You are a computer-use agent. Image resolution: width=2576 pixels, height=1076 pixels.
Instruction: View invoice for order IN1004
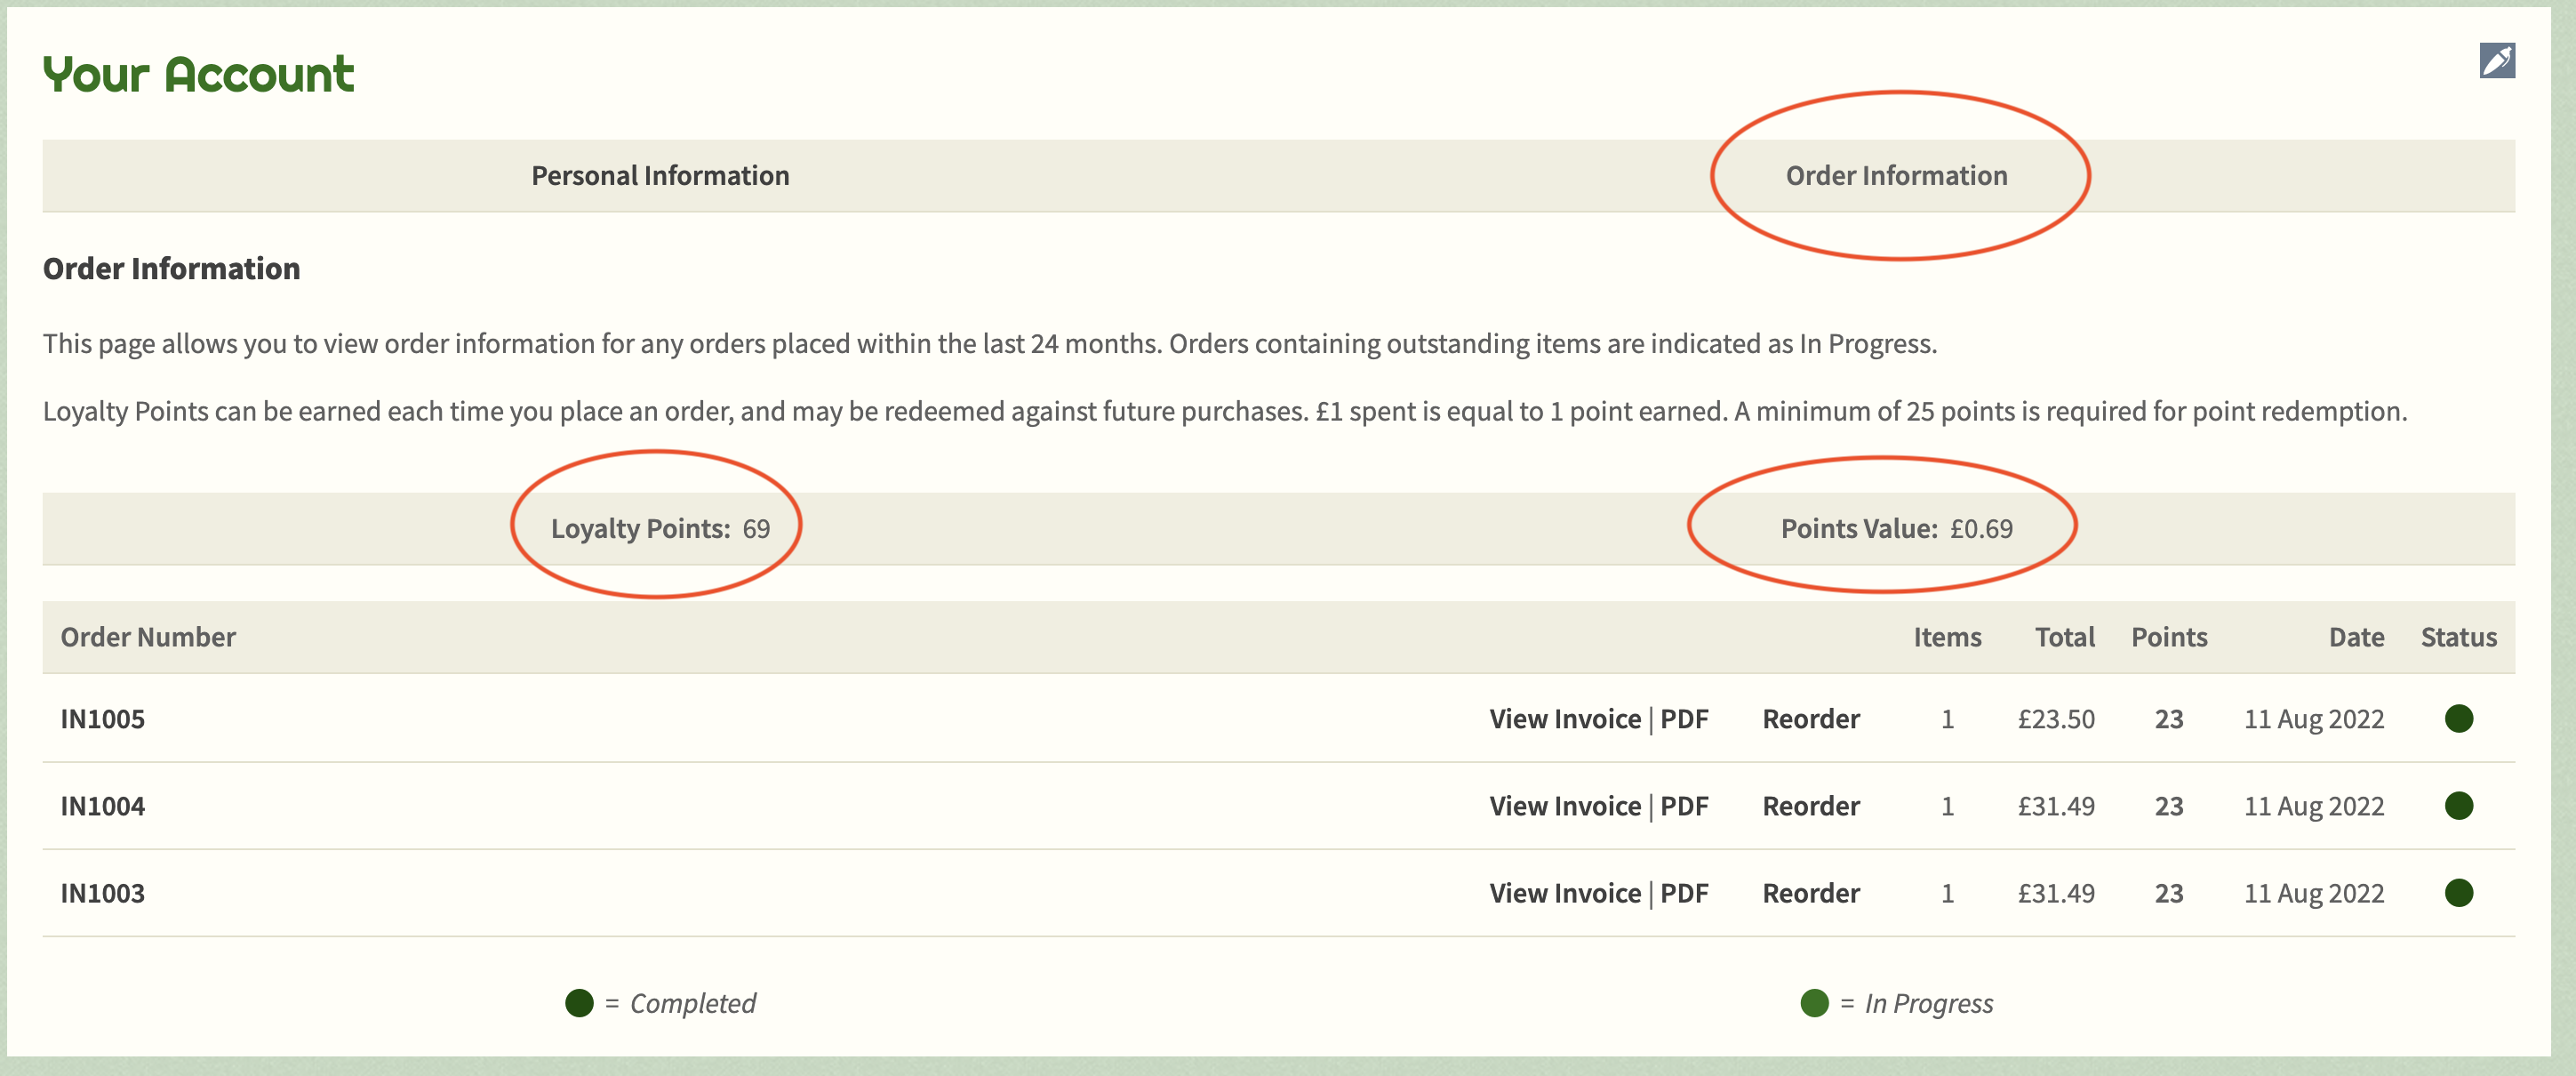1564,806
